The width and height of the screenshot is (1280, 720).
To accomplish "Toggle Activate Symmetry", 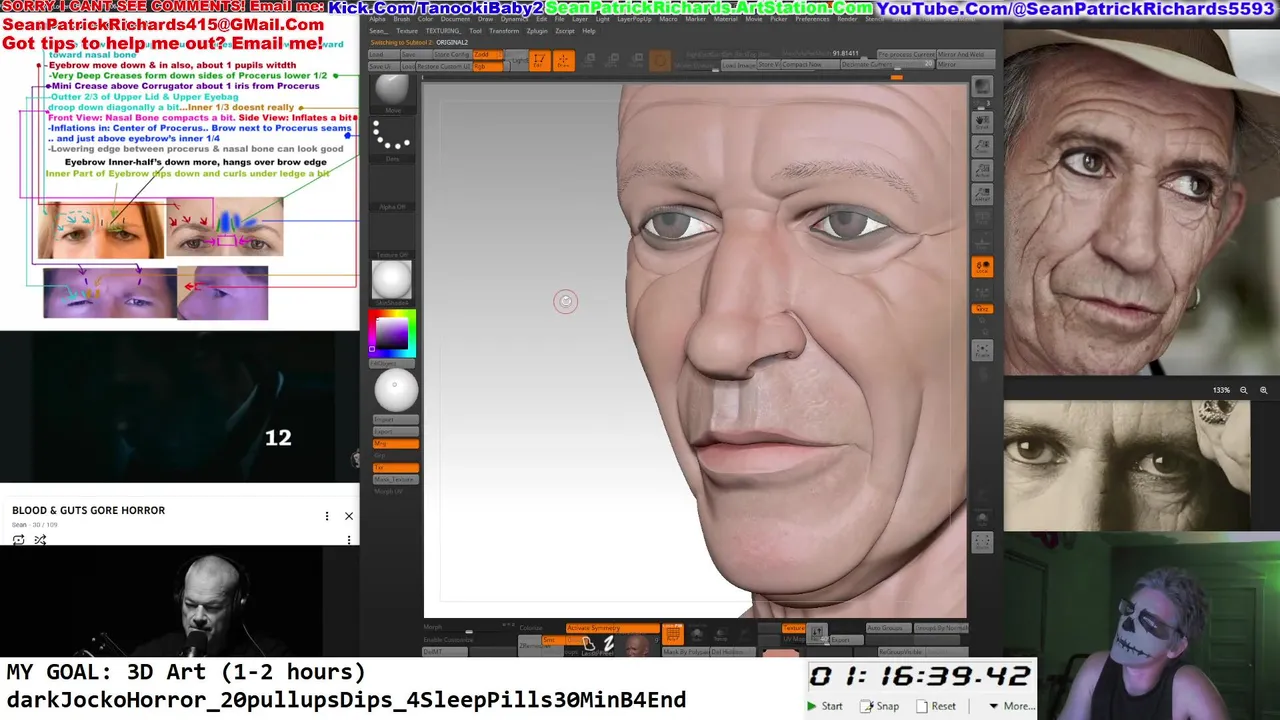I will [612, 628].
